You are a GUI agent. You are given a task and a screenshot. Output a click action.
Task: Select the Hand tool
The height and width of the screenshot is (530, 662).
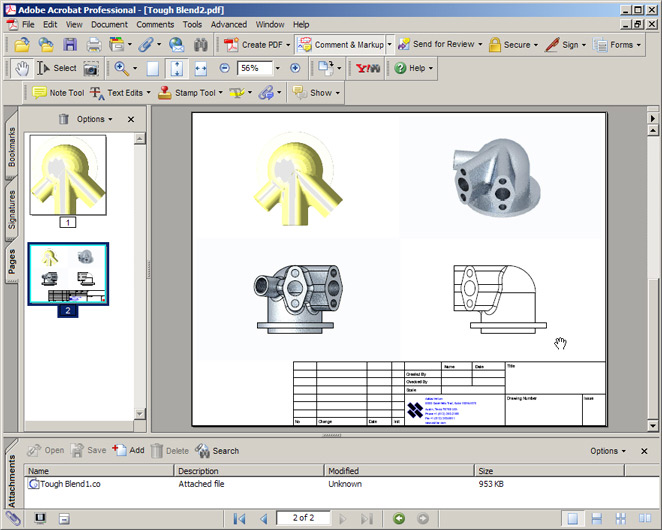(x=22, y=68)
